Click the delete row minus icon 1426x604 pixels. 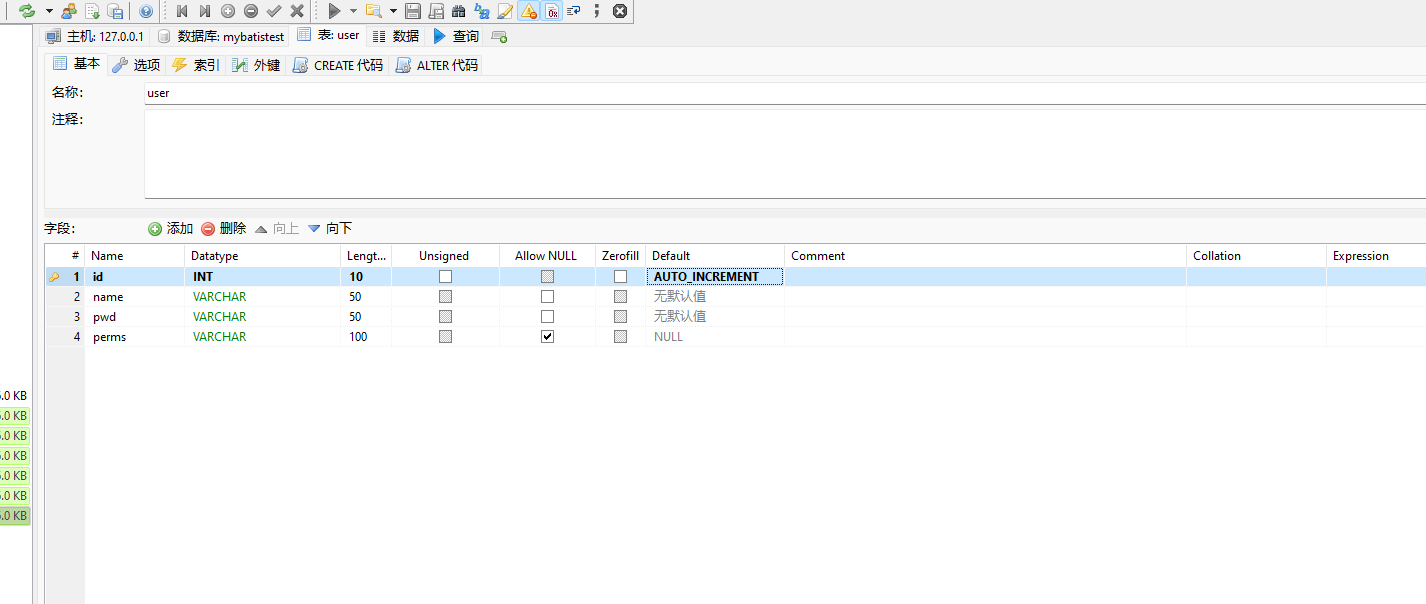click(x=251, y=11)
